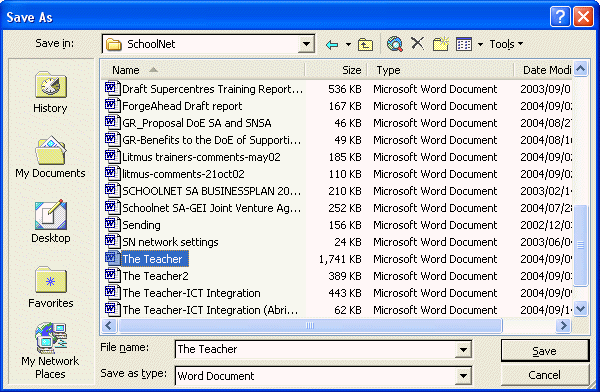
Task: Create a new folder
Action: pyautogui.click(x=440, y=44)
